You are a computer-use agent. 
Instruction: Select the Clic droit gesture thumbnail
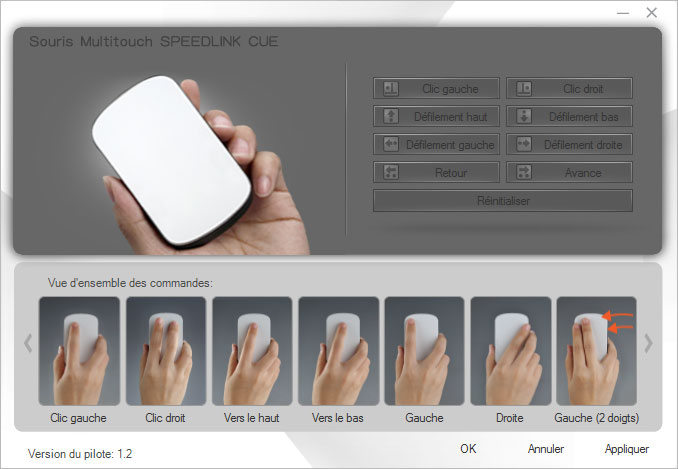tap(165, 350)
